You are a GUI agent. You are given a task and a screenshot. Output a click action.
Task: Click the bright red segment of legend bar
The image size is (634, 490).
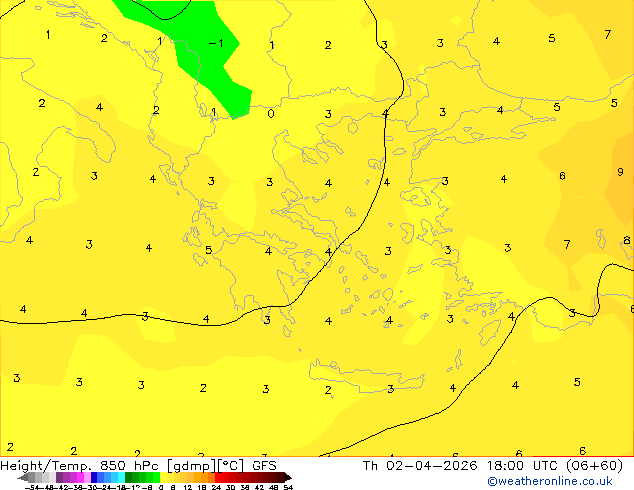218,477
